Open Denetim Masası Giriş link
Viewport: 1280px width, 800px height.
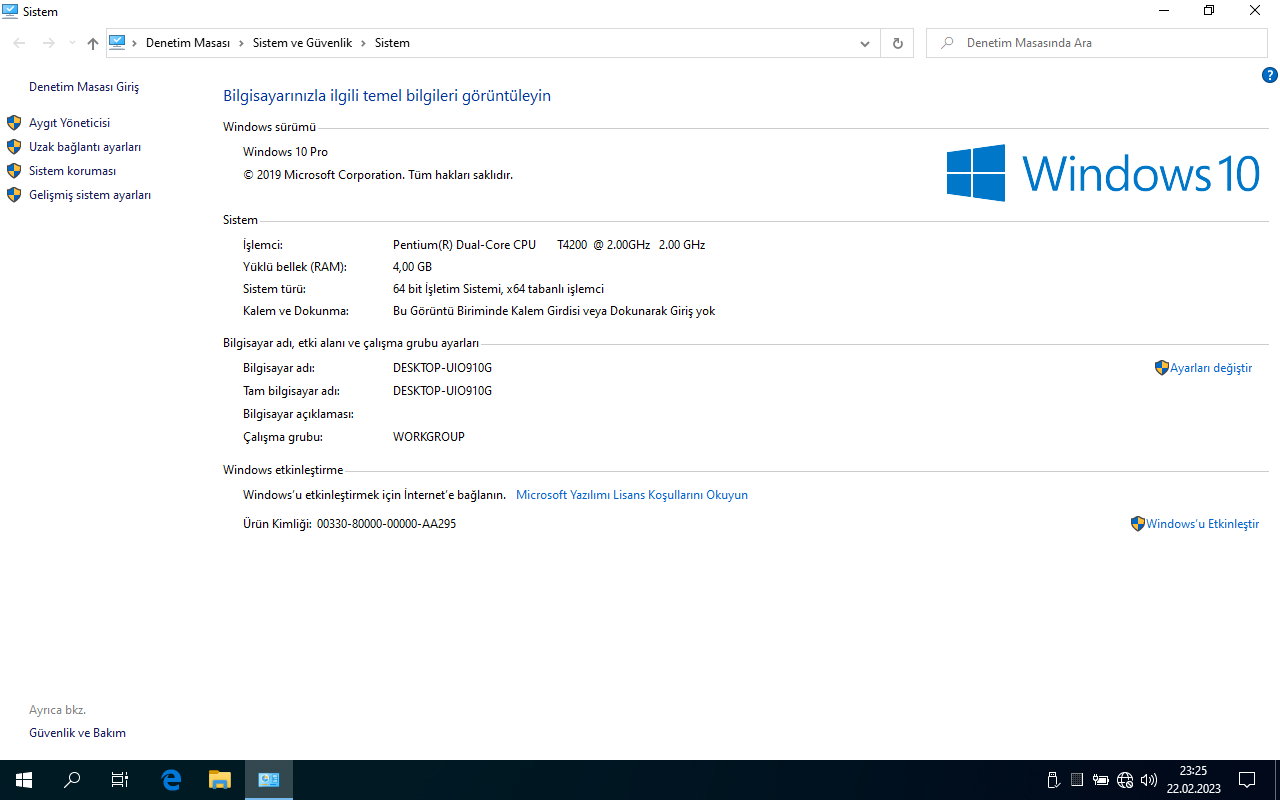click(84, 87)
